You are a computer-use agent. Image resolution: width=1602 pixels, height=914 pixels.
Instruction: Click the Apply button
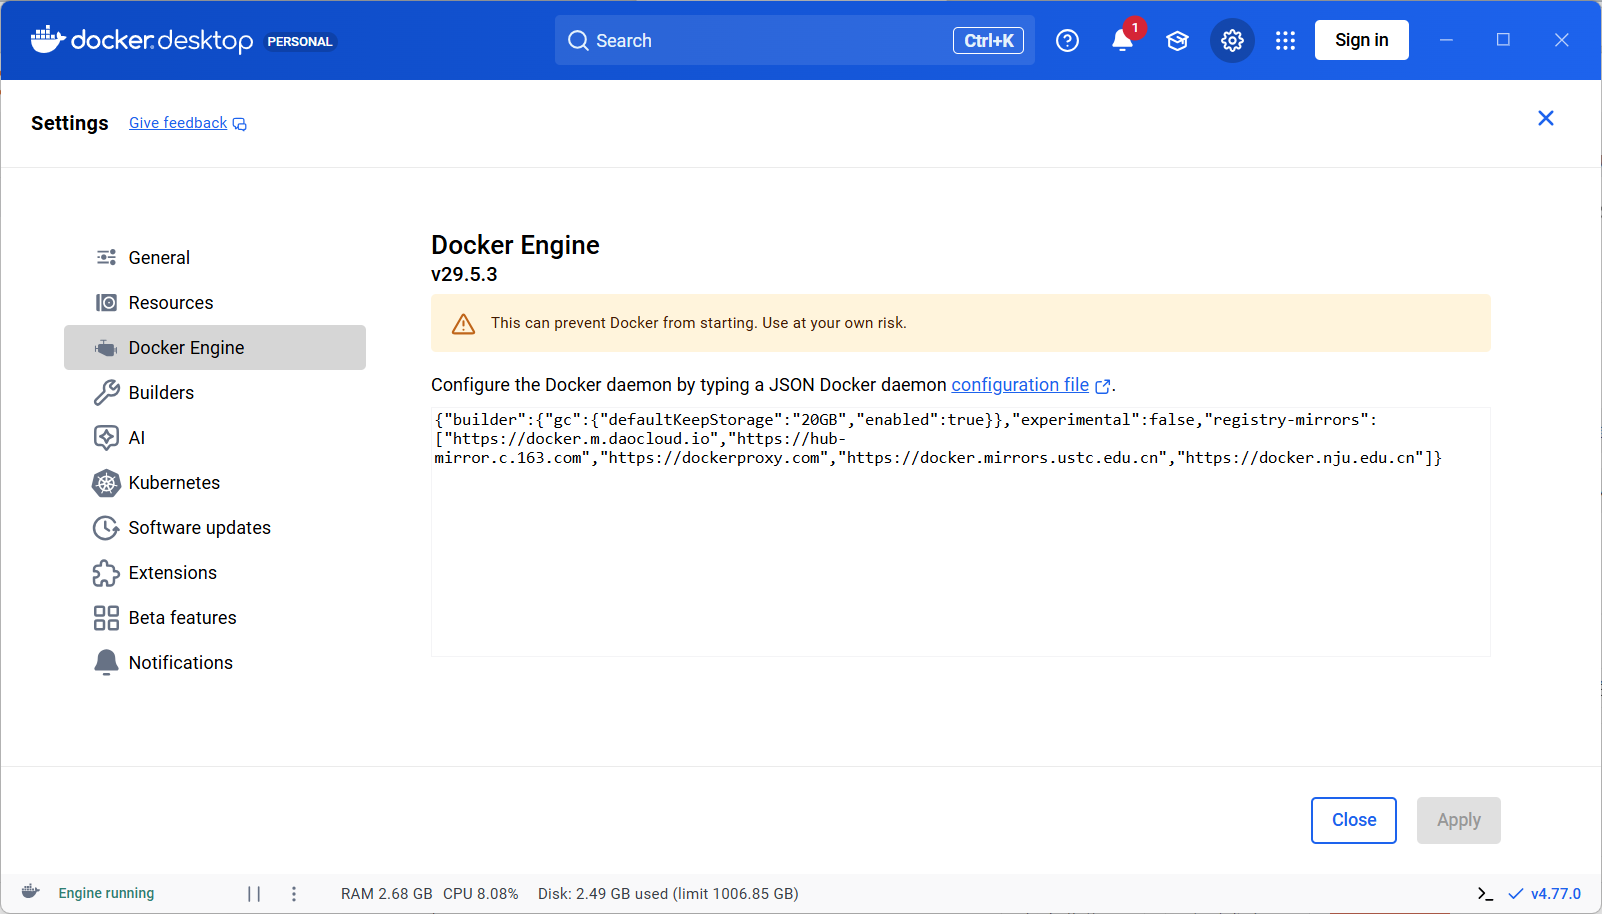(1458, 820)
